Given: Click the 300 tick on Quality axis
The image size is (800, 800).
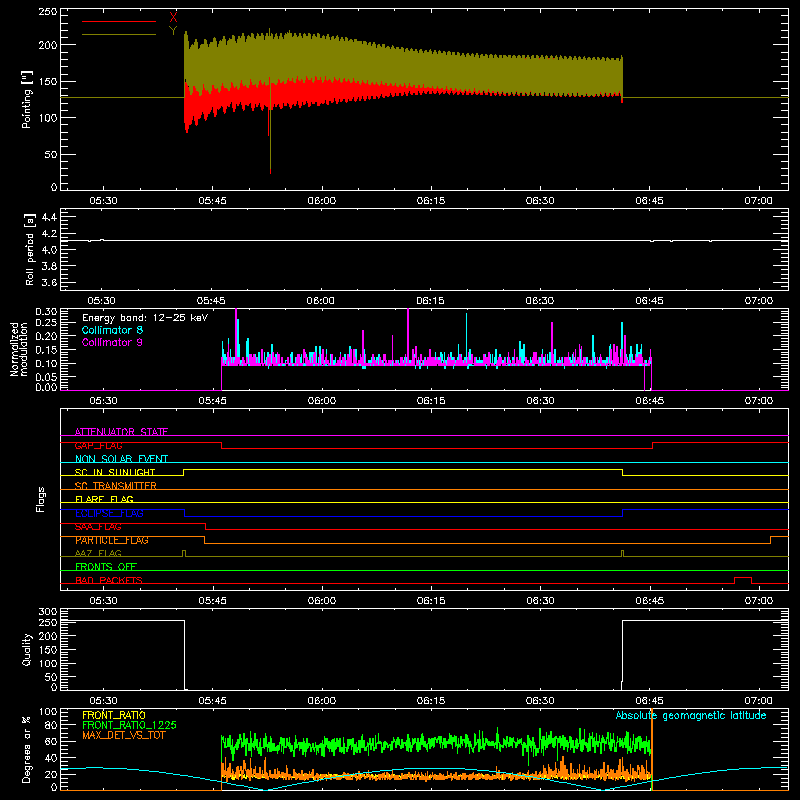Looking at the screenshot, I should point(48,612).
